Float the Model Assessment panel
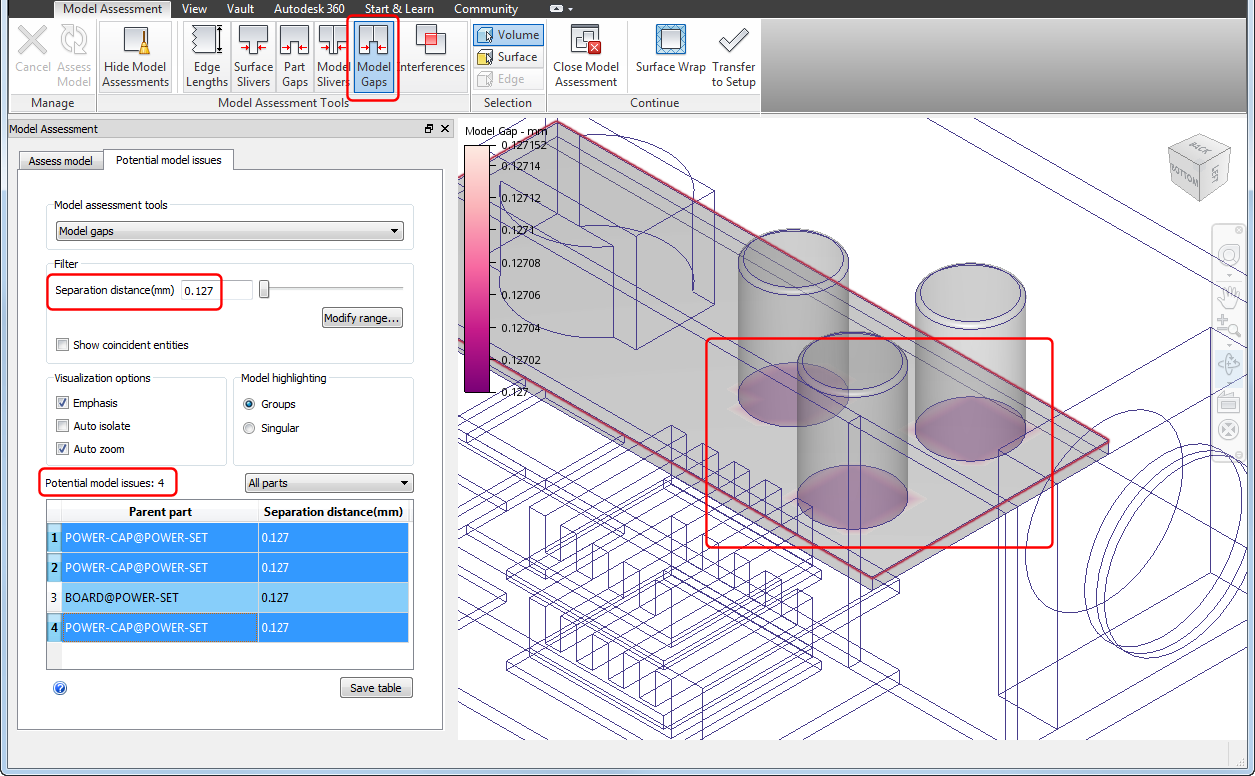The height and width of the screenshot is (776, 1255). pyautogui.click(x=429, y=129)
